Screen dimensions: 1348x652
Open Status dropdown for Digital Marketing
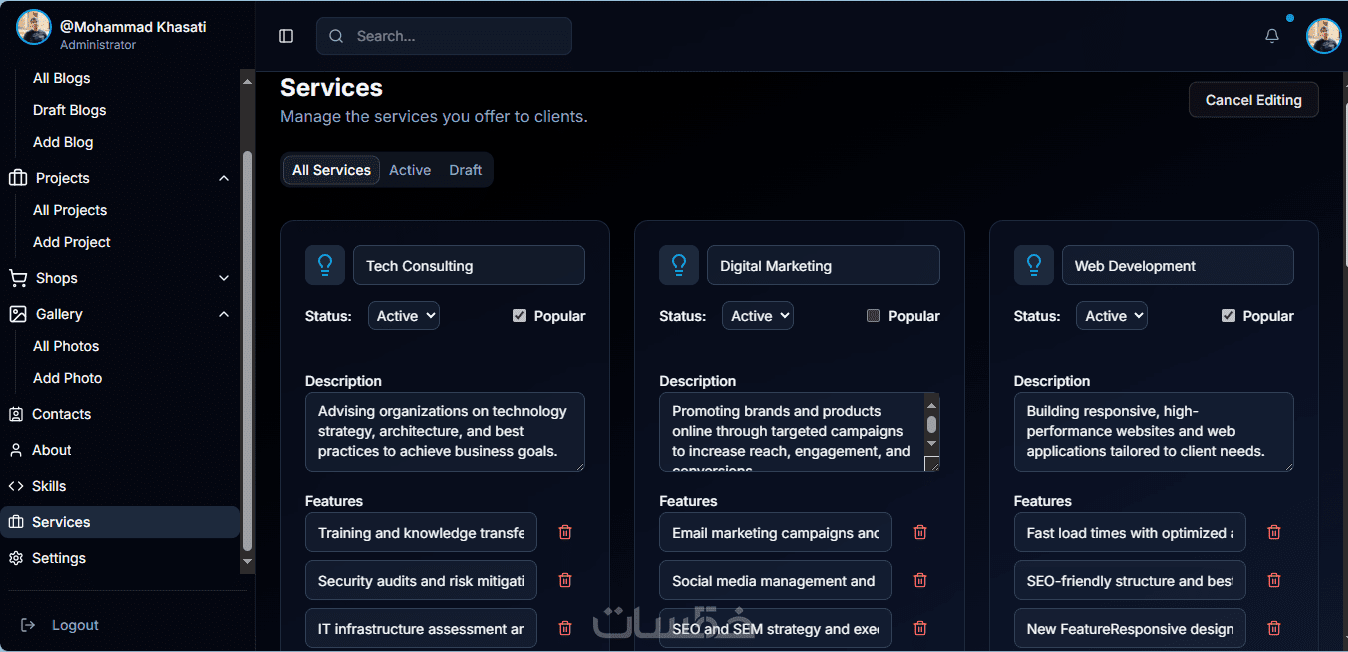coord(758,316)
